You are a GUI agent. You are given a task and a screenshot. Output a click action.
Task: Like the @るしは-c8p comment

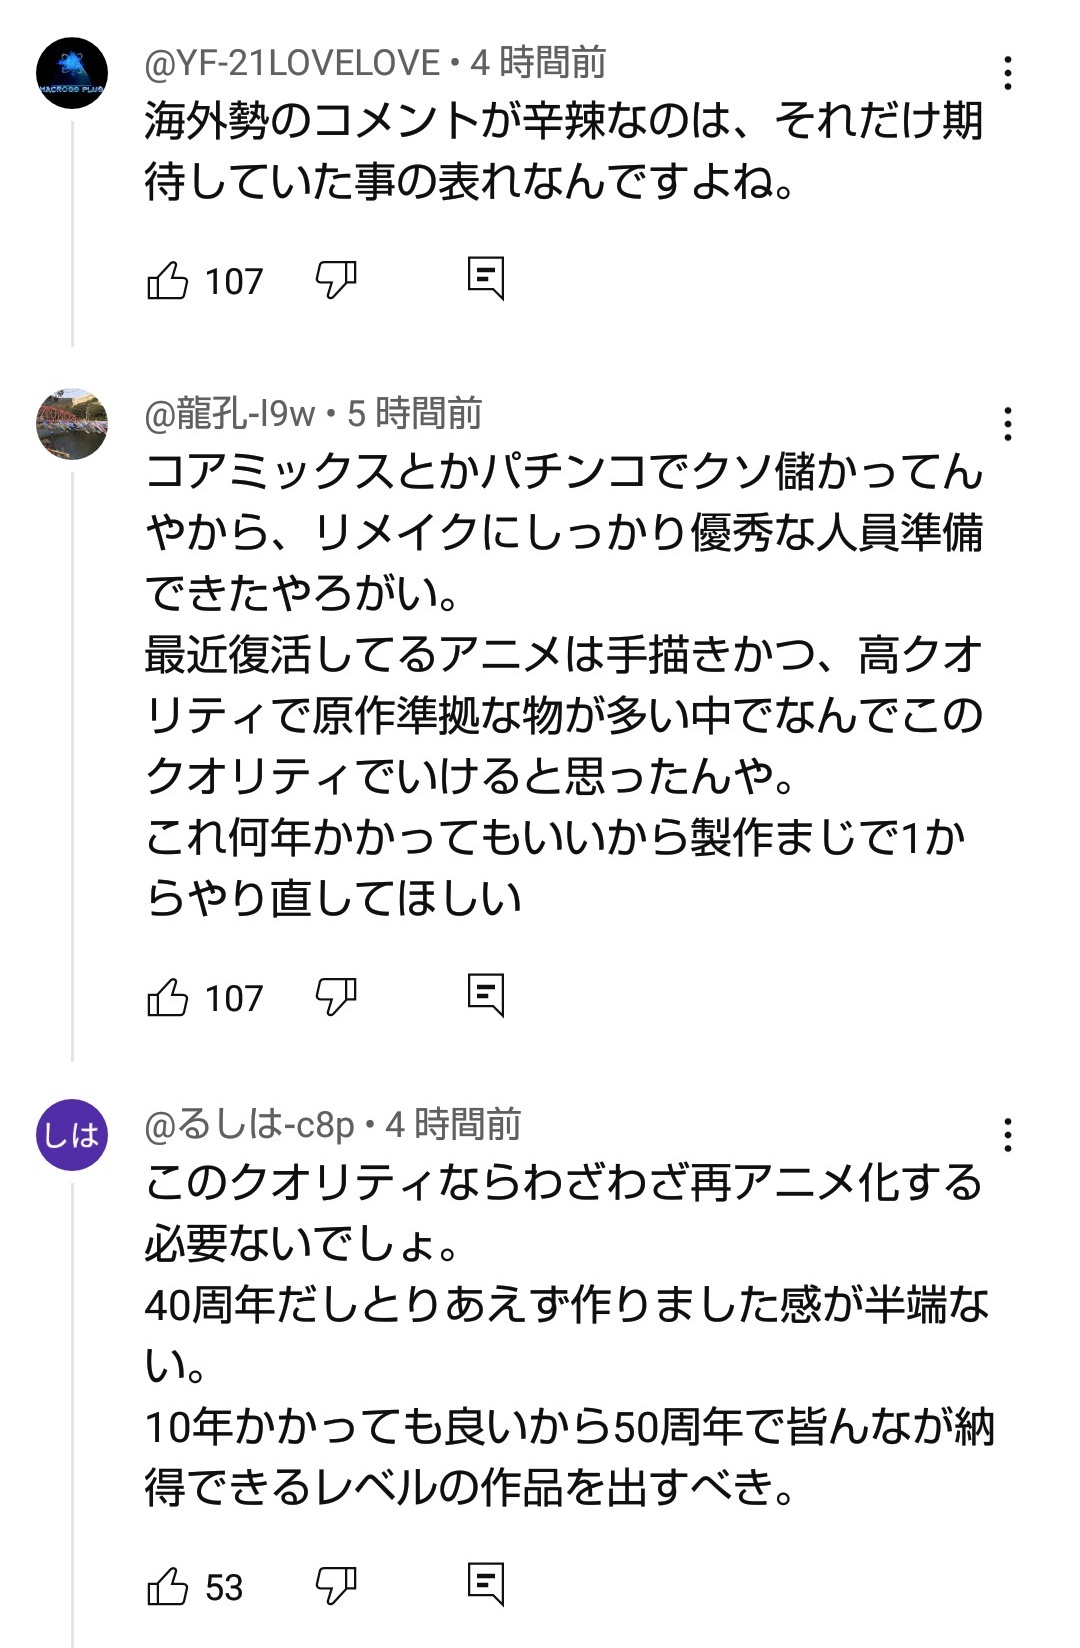168,1587
